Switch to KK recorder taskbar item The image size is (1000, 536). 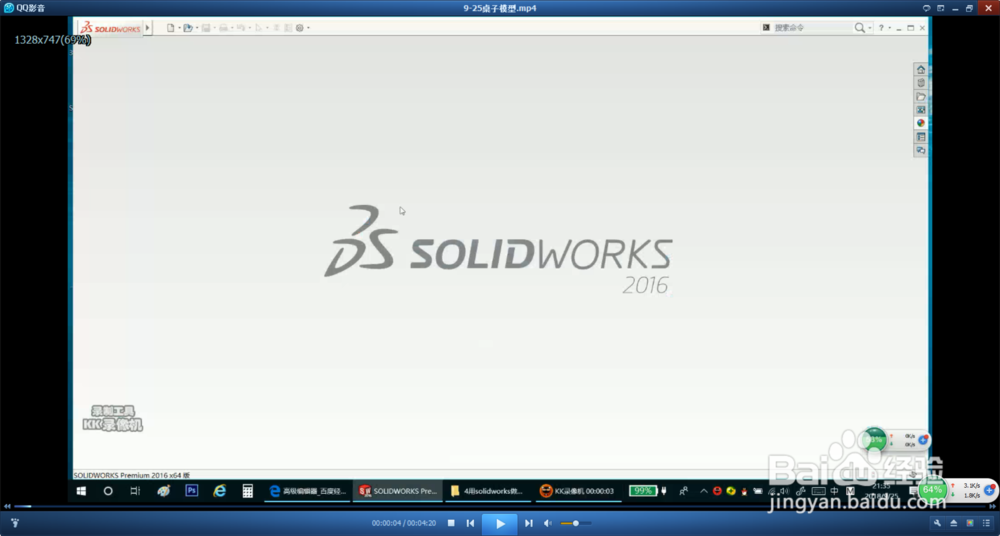coord(578,491)
